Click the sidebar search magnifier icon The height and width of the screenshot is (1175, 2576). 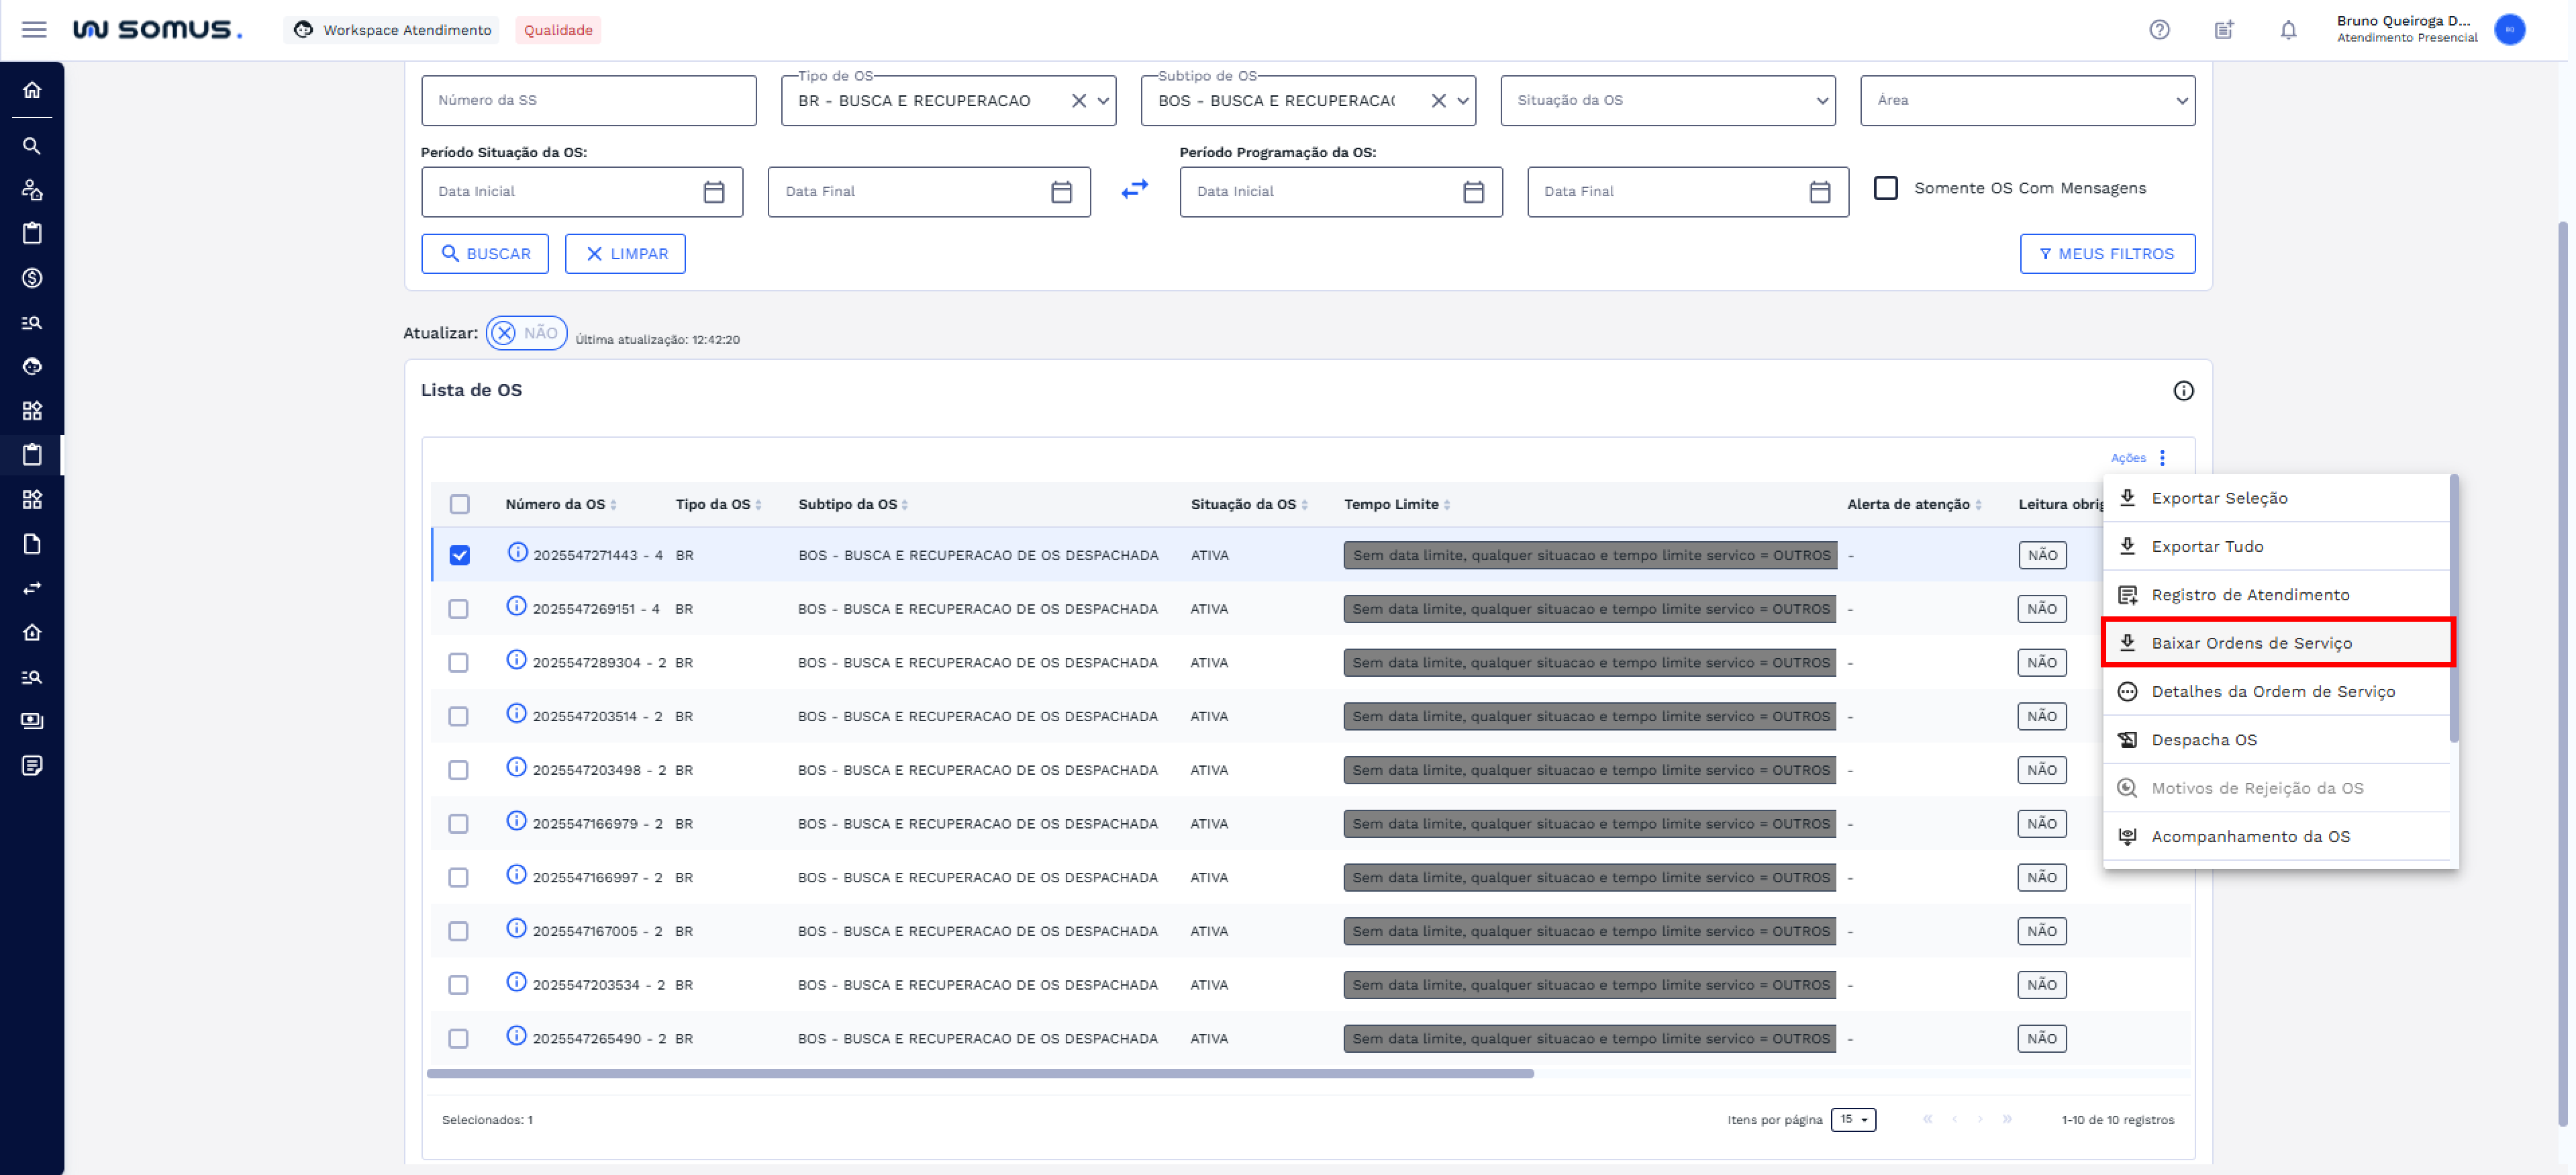(32, 146)
